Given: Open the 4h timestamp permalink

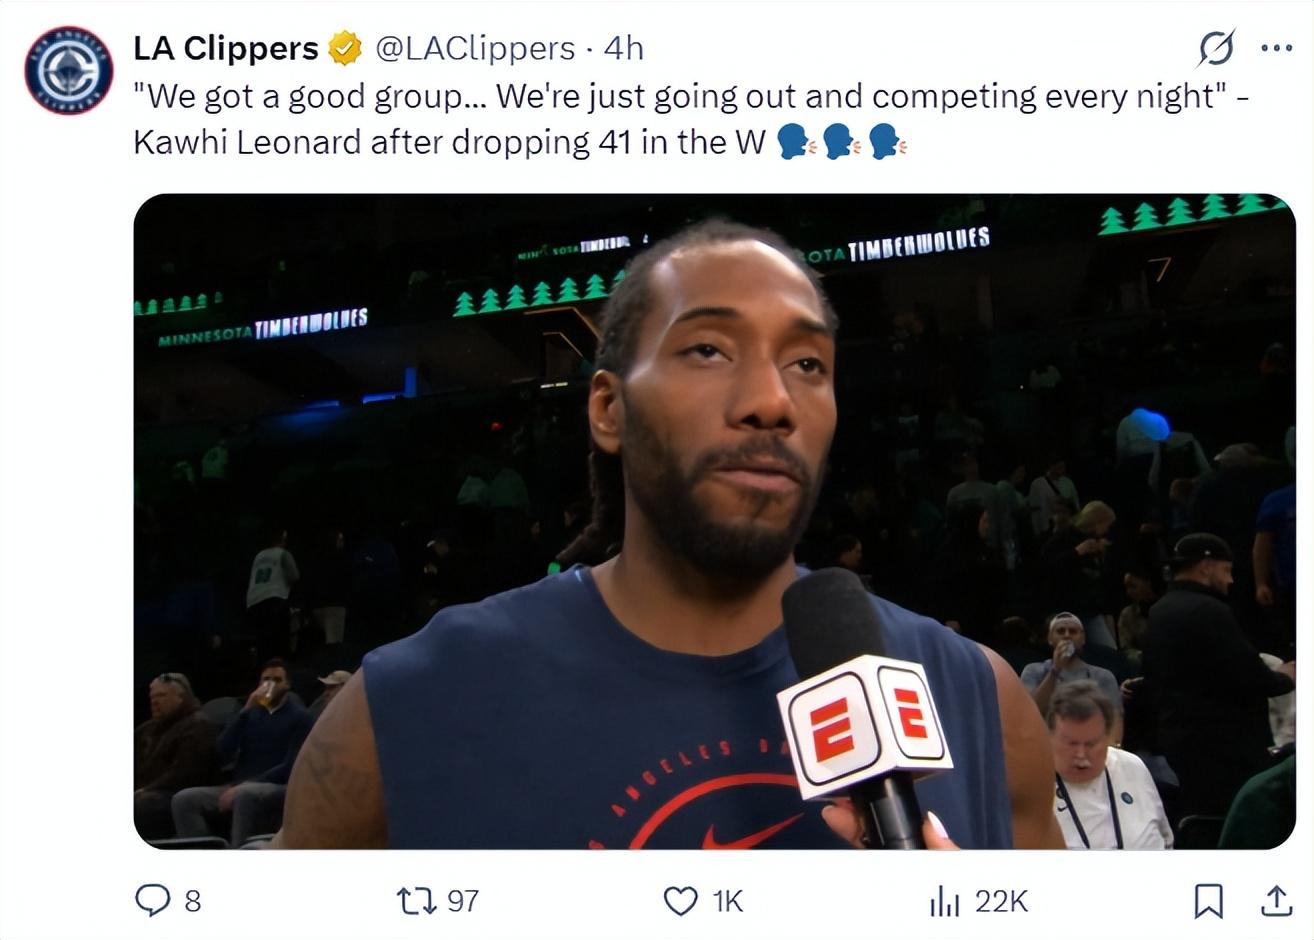Looking at the screenshot, I should 624,47.
